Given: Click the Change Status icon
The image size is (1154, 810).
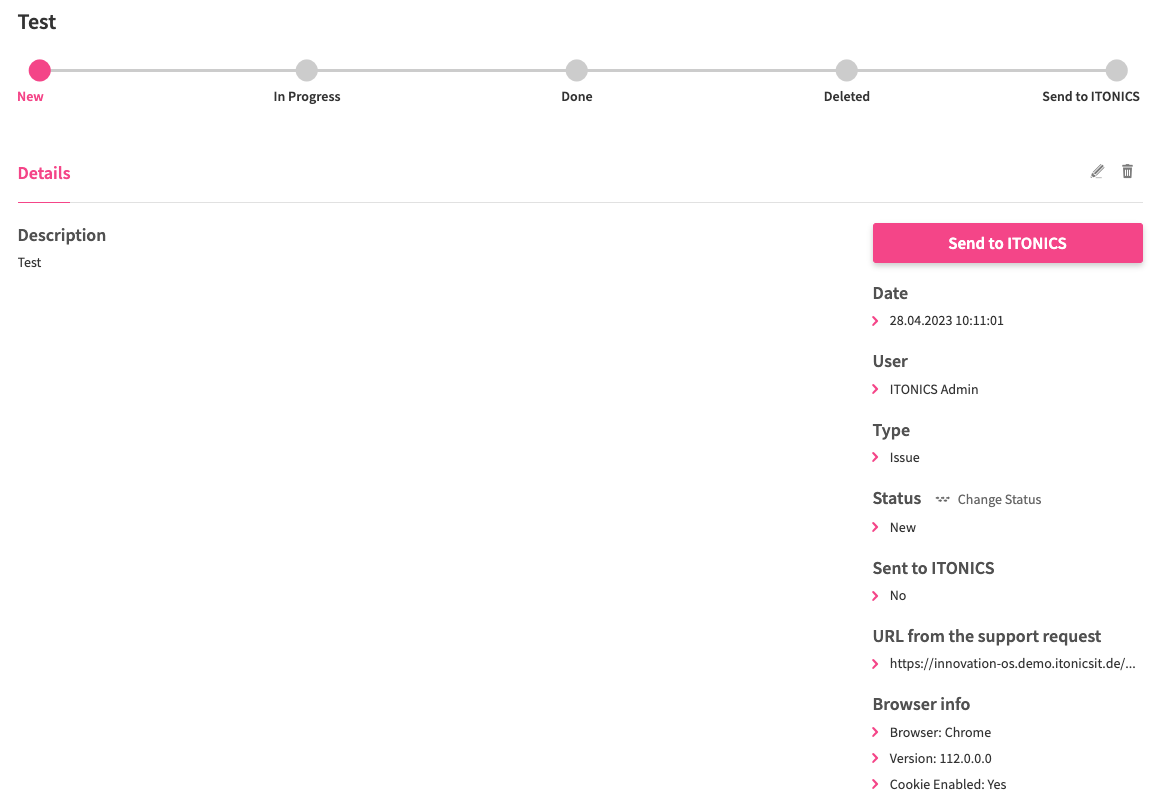Looking at the screenshot, I should [x=942, y=499].
